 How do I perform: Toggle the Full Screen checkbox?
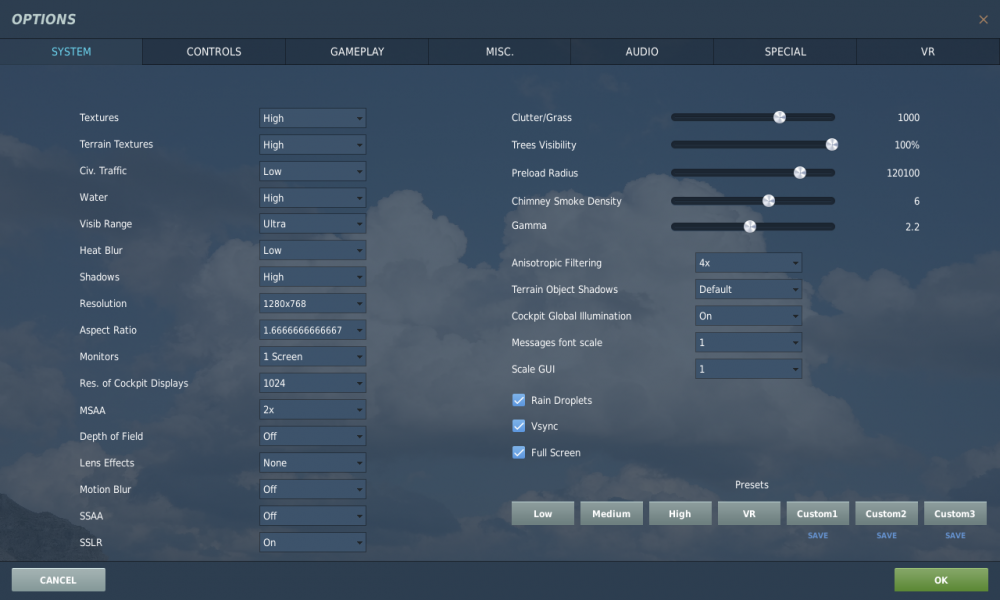point(519,452)
